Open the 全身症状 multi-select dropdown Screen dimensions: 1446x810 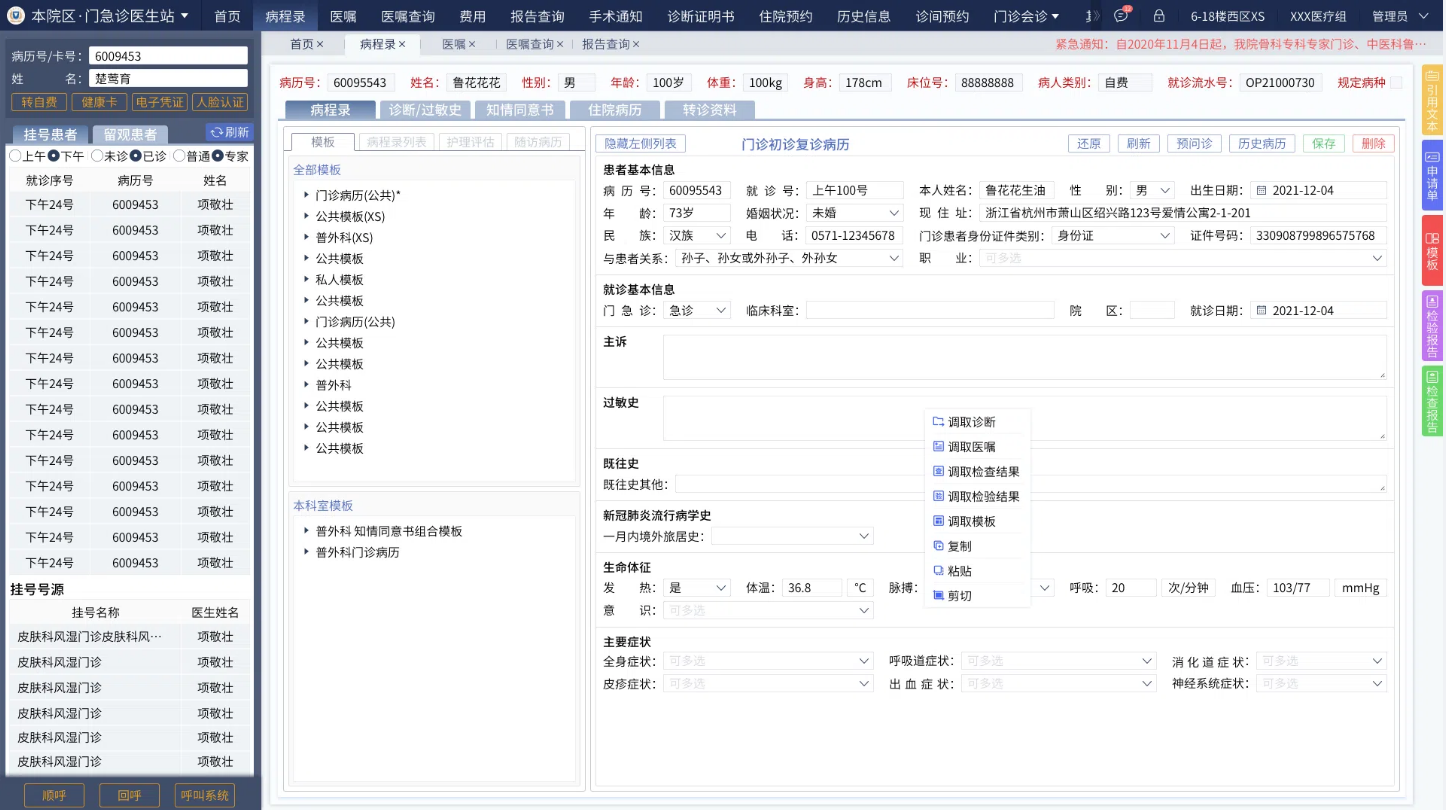click(768, 661)
